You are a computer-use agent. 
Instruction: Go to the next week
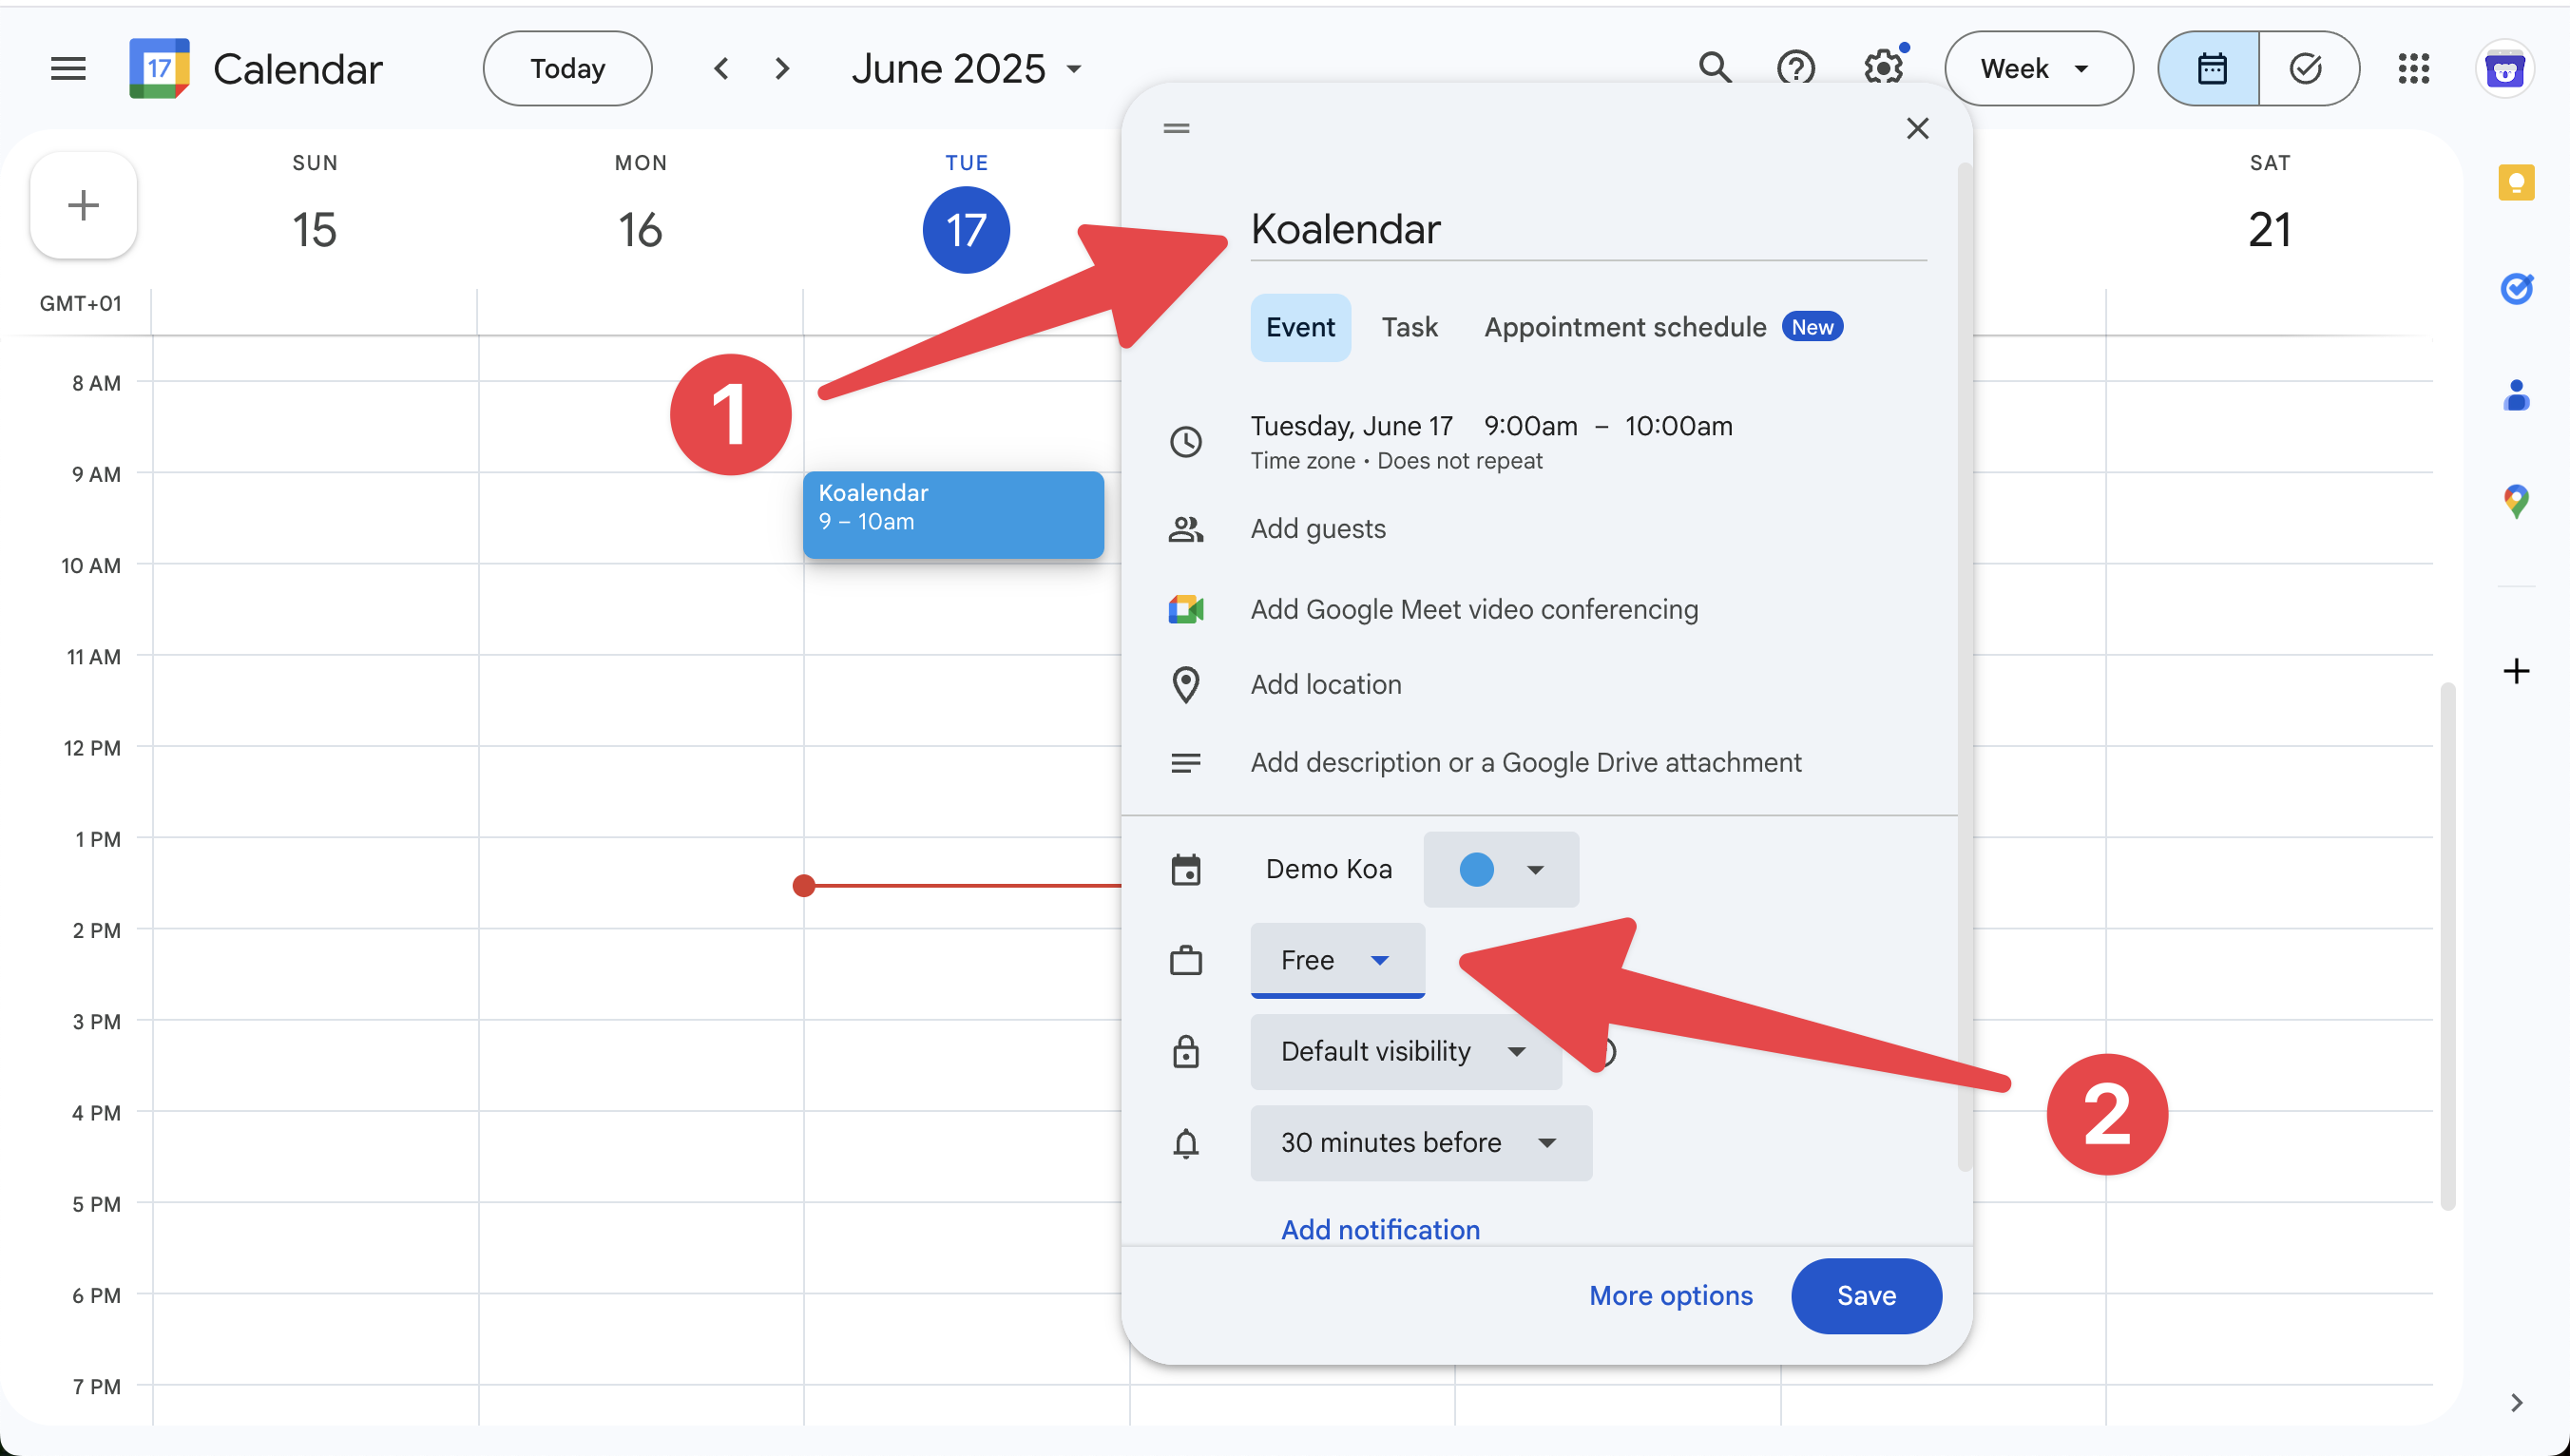point(783,69)
